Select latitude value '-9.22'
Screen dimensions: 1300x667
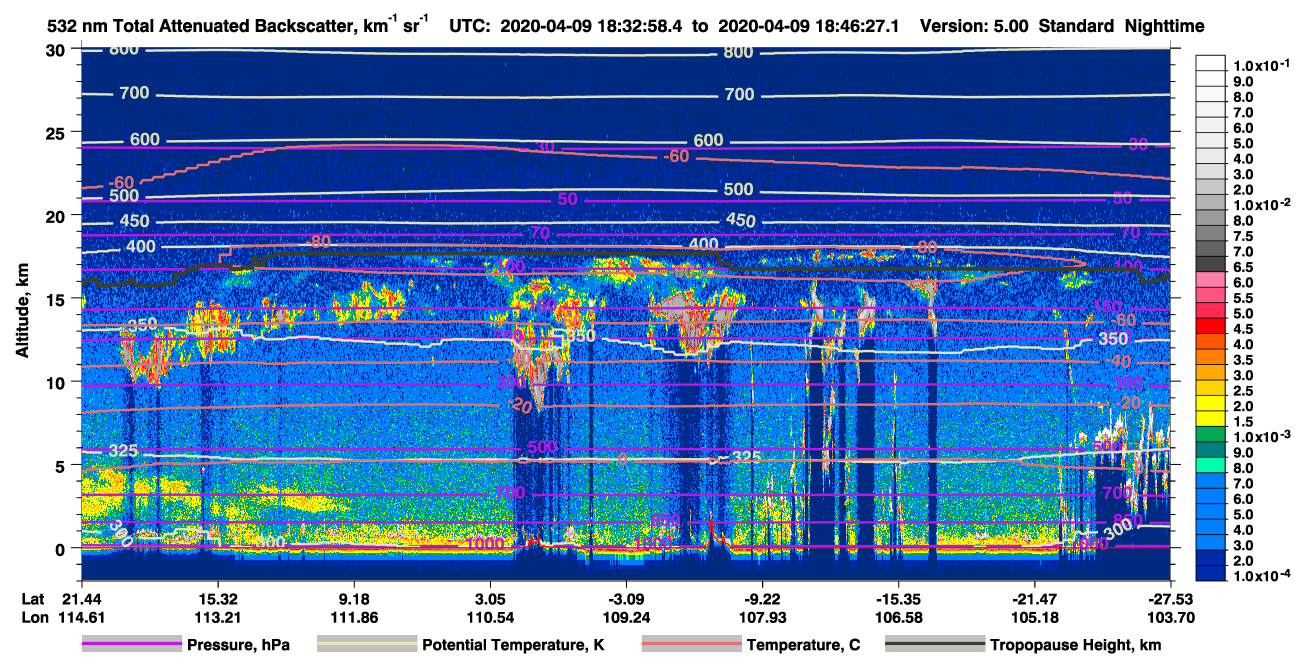pyautogui.click(x=762, y=598)
